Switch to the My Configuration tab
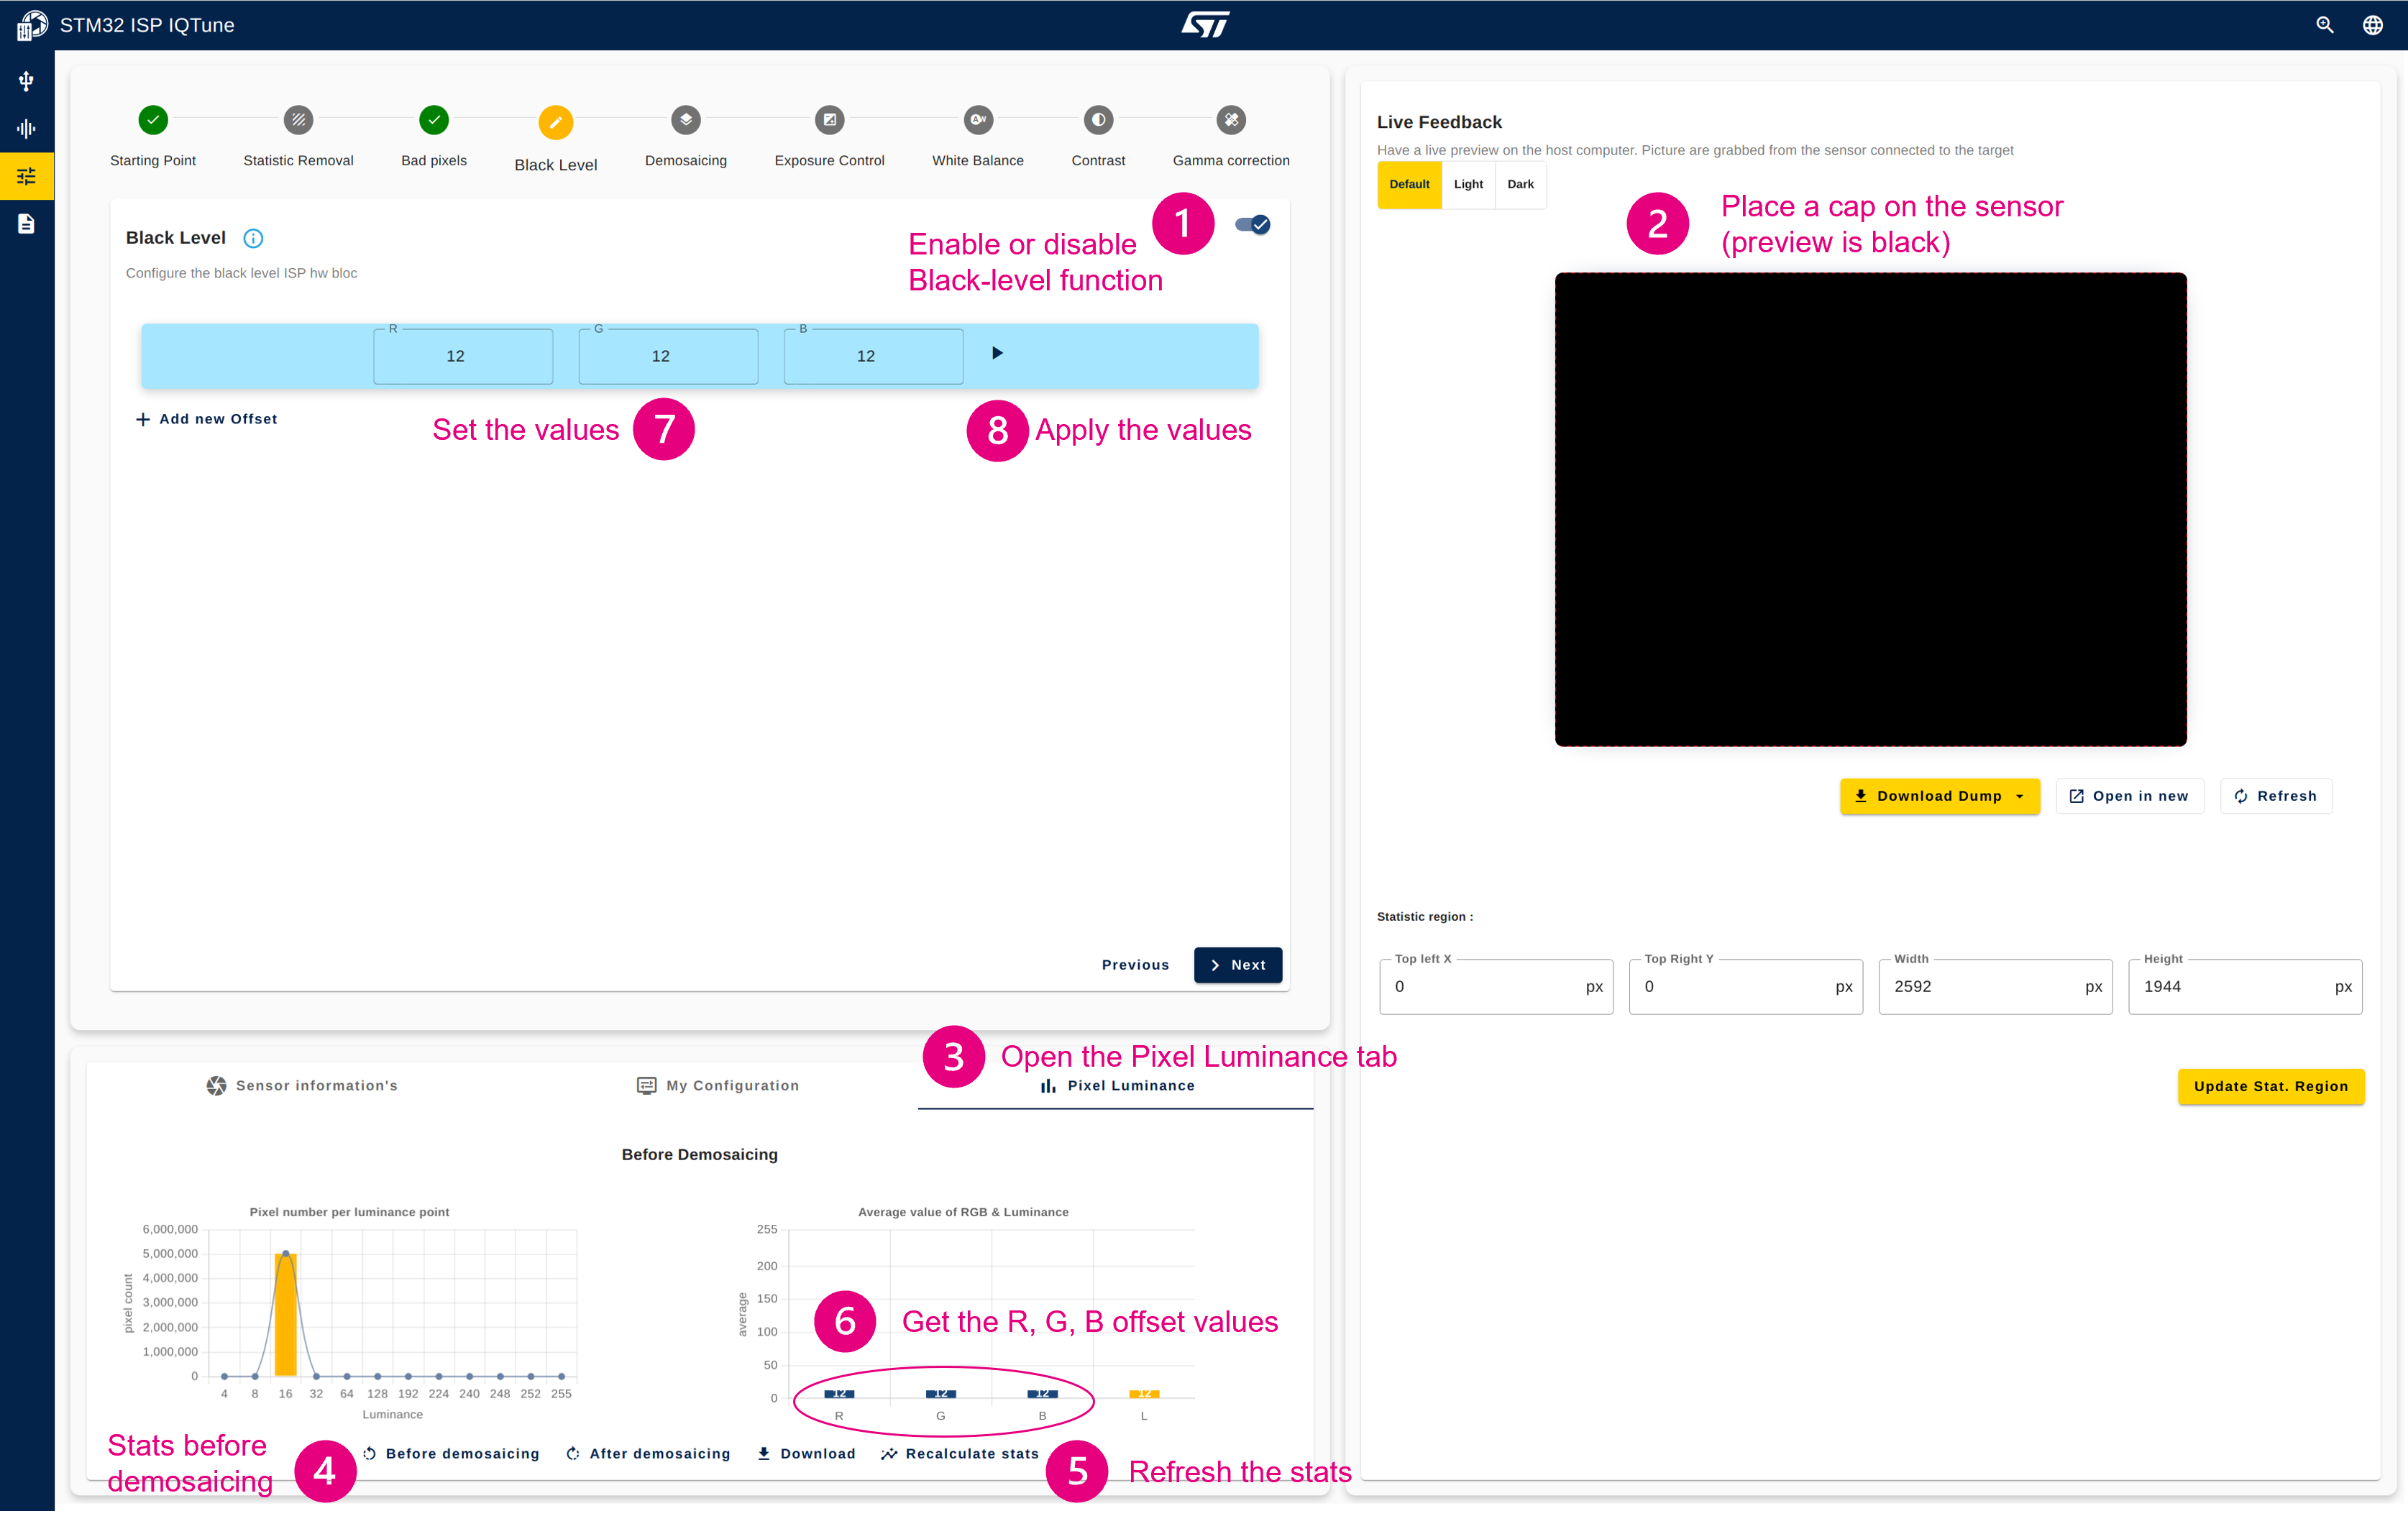Viewport: 2408px width, 1516px height. (718, 1086)
